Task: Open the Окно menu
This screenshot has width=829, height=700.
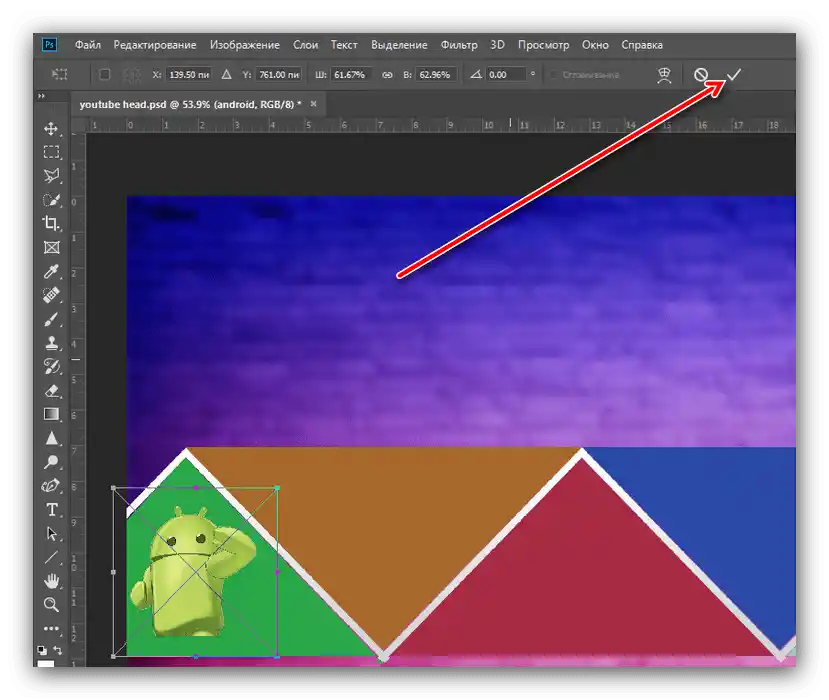Action: pyautogui.click(x=595, y=45)
